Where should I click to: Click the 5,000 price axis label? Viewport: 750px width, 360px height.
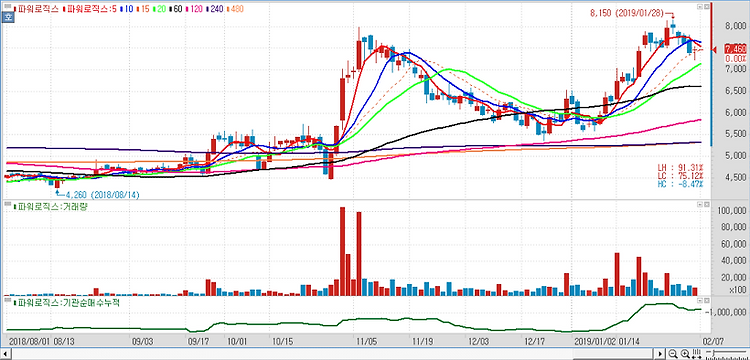click(735, 156)
